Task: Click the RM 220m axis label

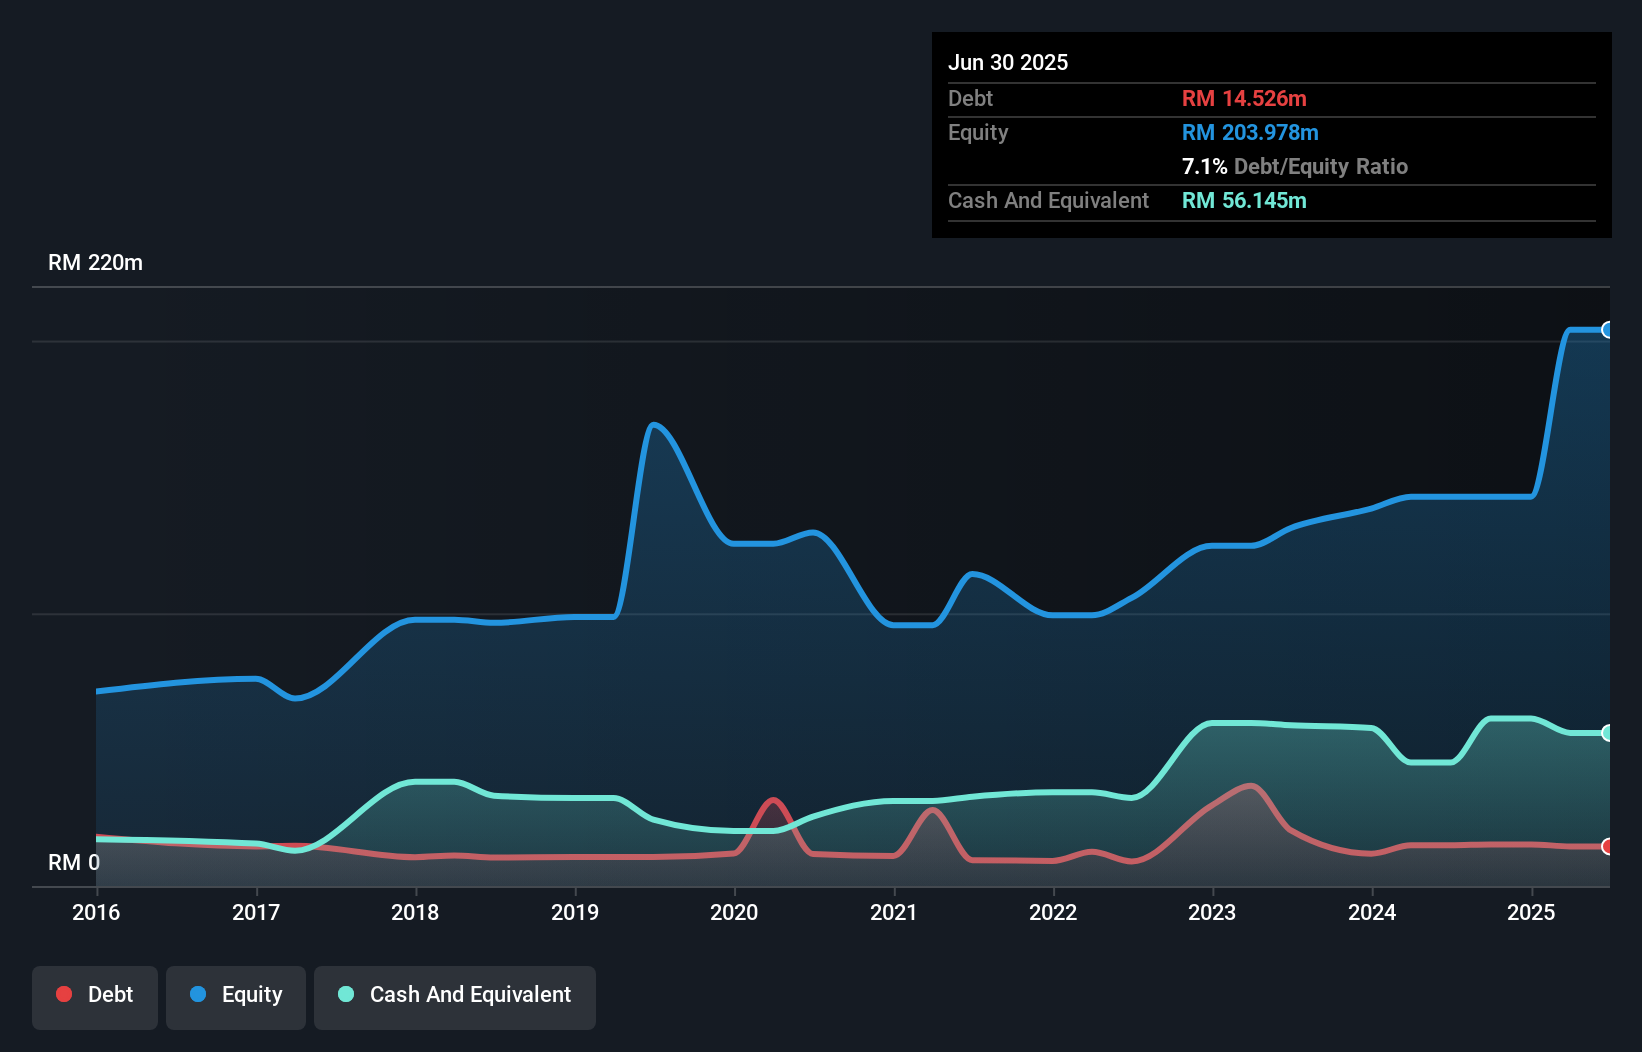Action: (x=95, y=263)
